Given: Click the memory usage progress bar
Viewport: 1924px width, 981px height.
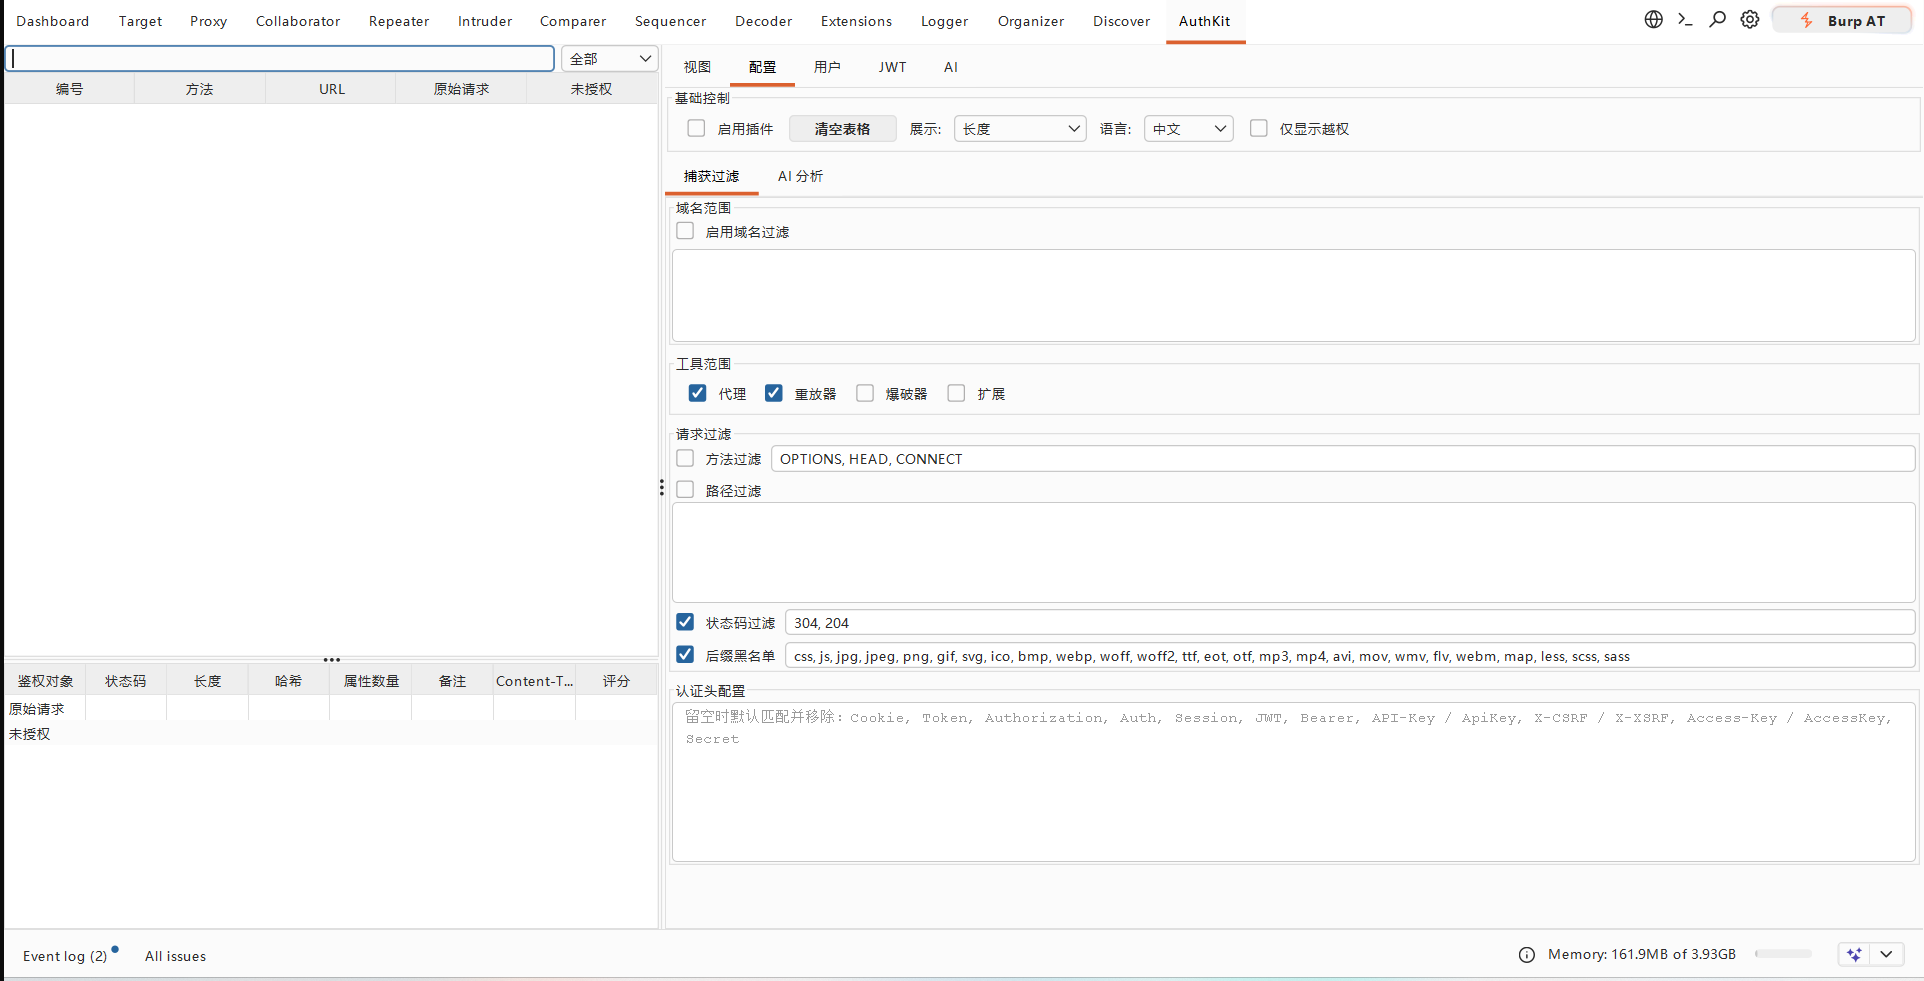Looking at the screenshot, I should [1783, 954].
